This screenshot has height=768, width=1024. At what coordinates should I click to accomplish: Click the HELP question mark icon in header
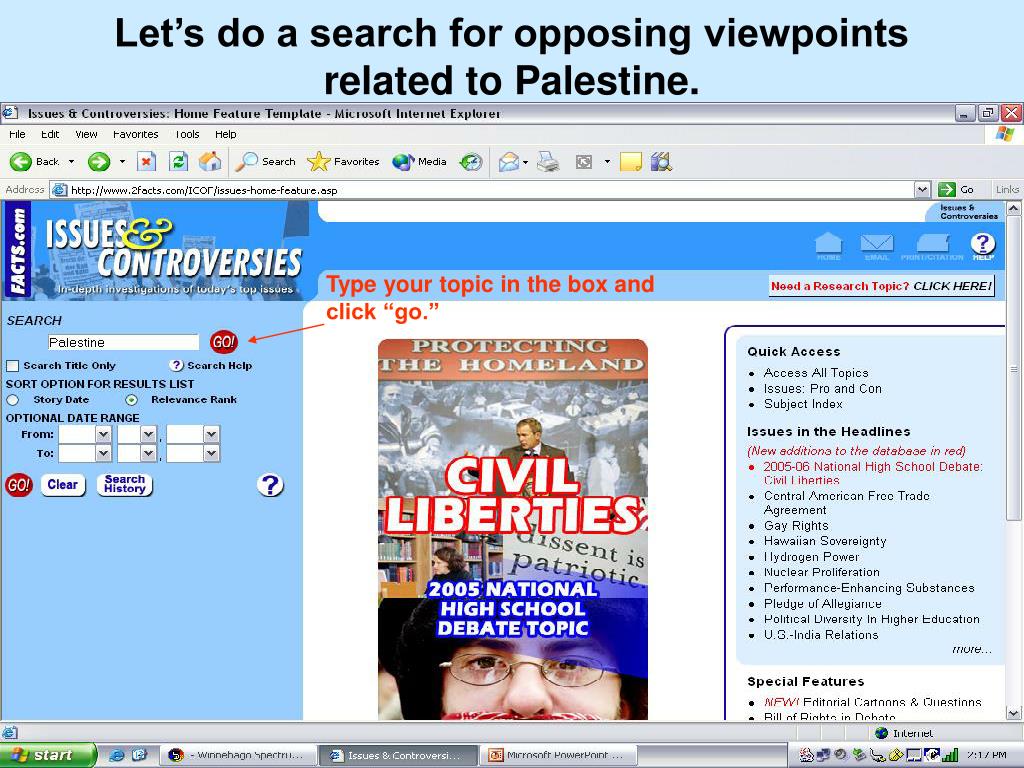tap(982, 246)
